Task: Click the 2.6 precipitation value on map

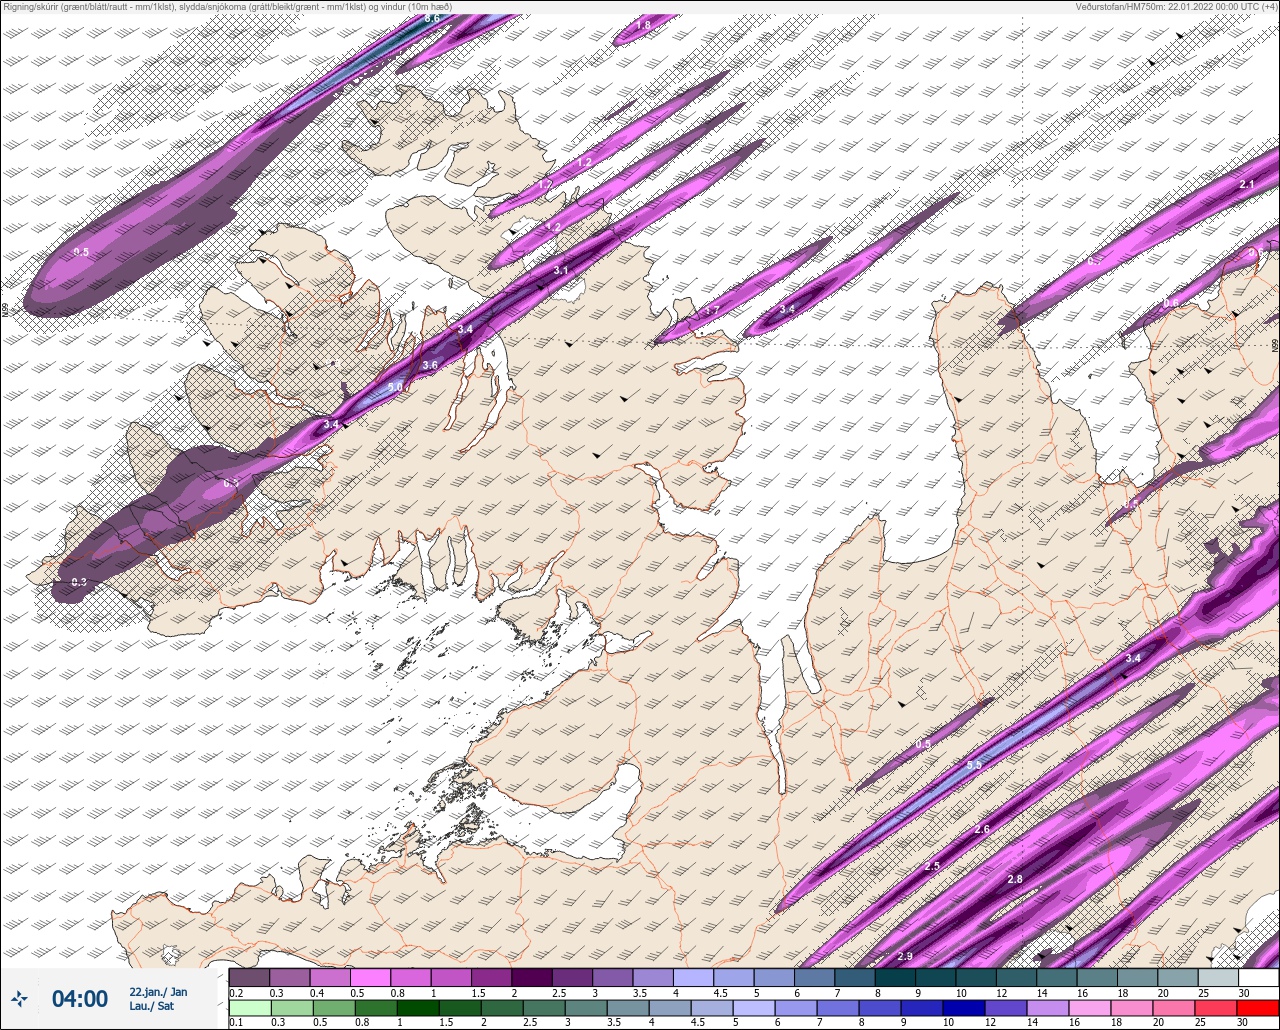Action: click(x=982, y=830)
